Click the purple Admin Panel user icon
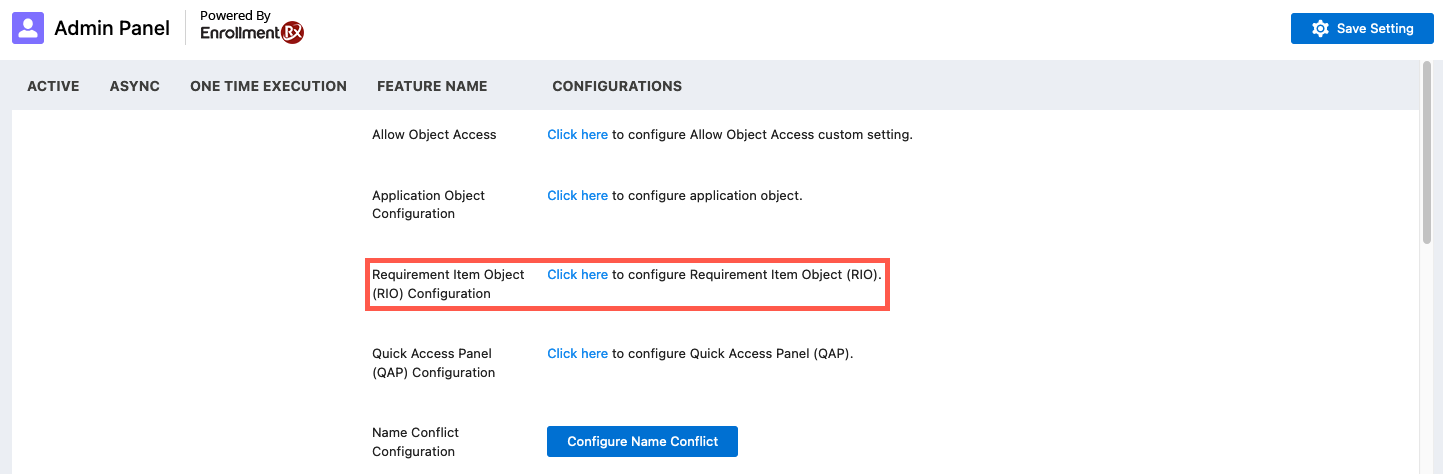The width and height of the screenshot is (1443, 474). (28, 28)
